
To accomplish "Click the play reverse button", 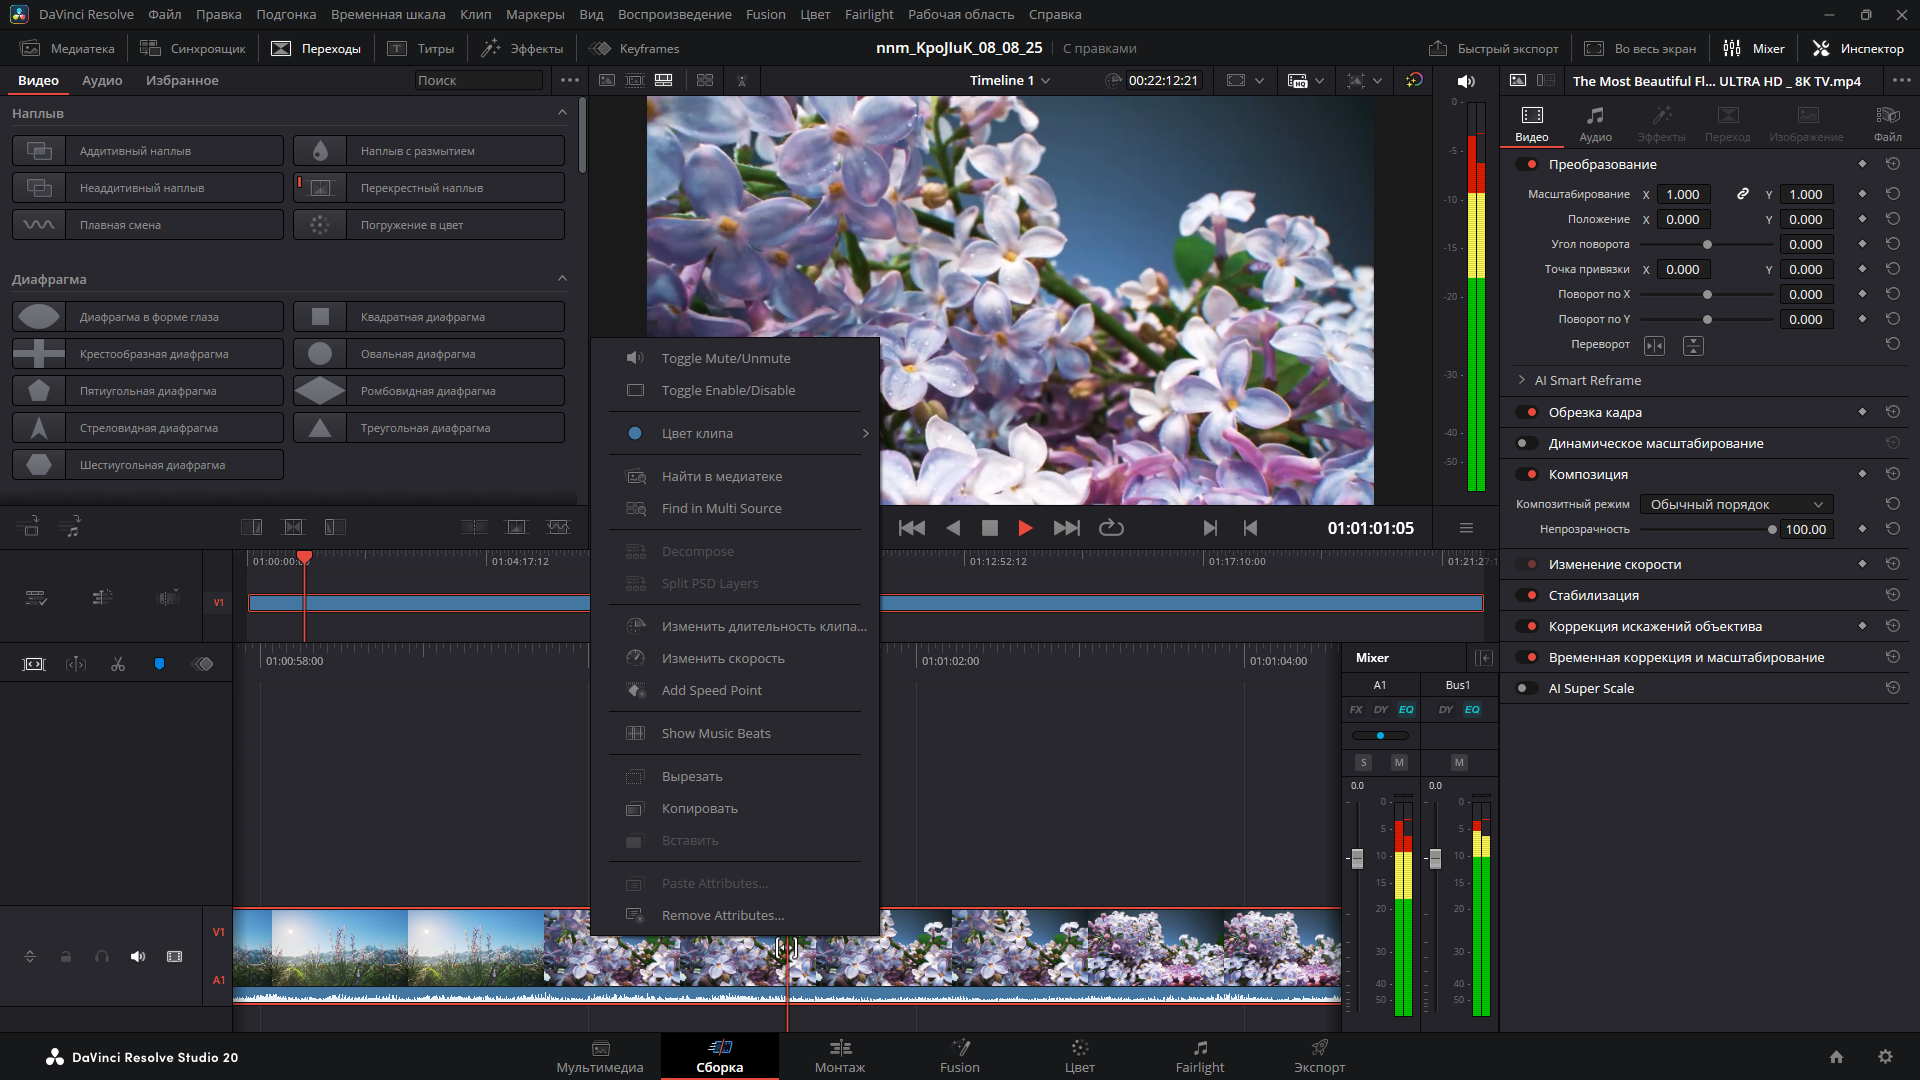I will pos(953,528).
